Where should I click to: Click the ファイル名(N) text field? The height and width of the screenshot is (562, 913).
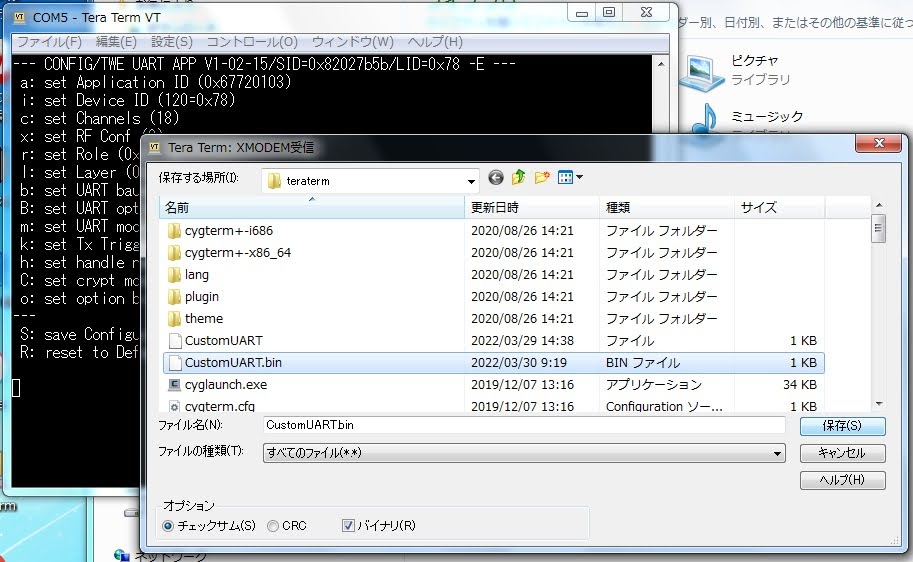[x=523, y=425]
